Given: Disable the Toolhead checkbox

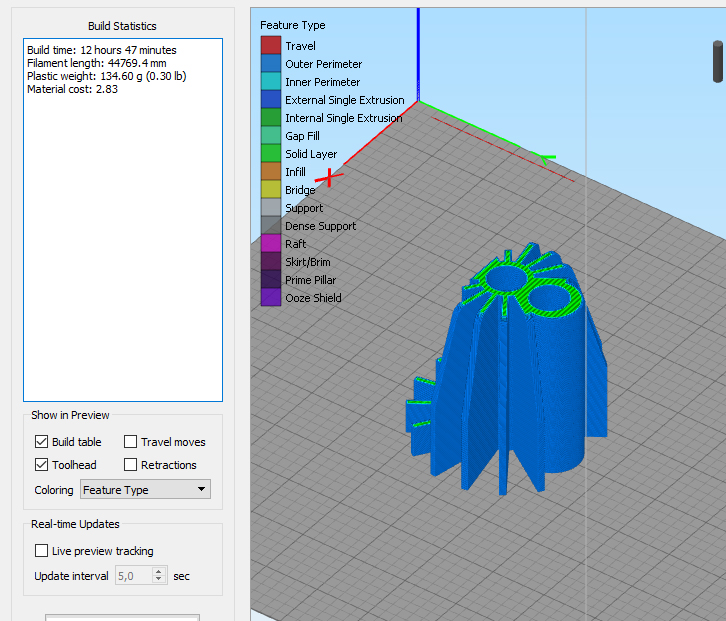Looking at the screenshot, I should tap(41, 464).
